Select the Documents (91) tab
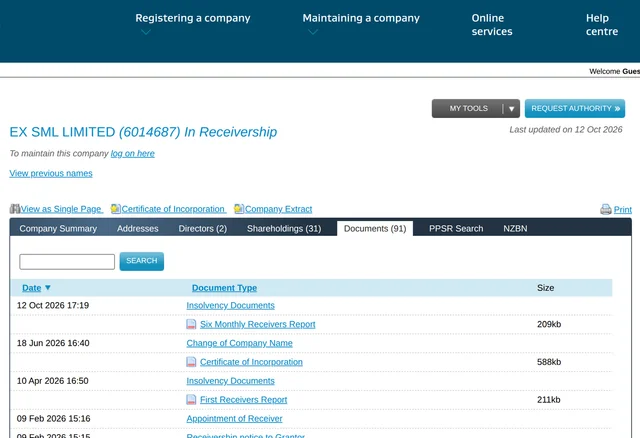Screen dimensions: 640x438 [375, 229]
